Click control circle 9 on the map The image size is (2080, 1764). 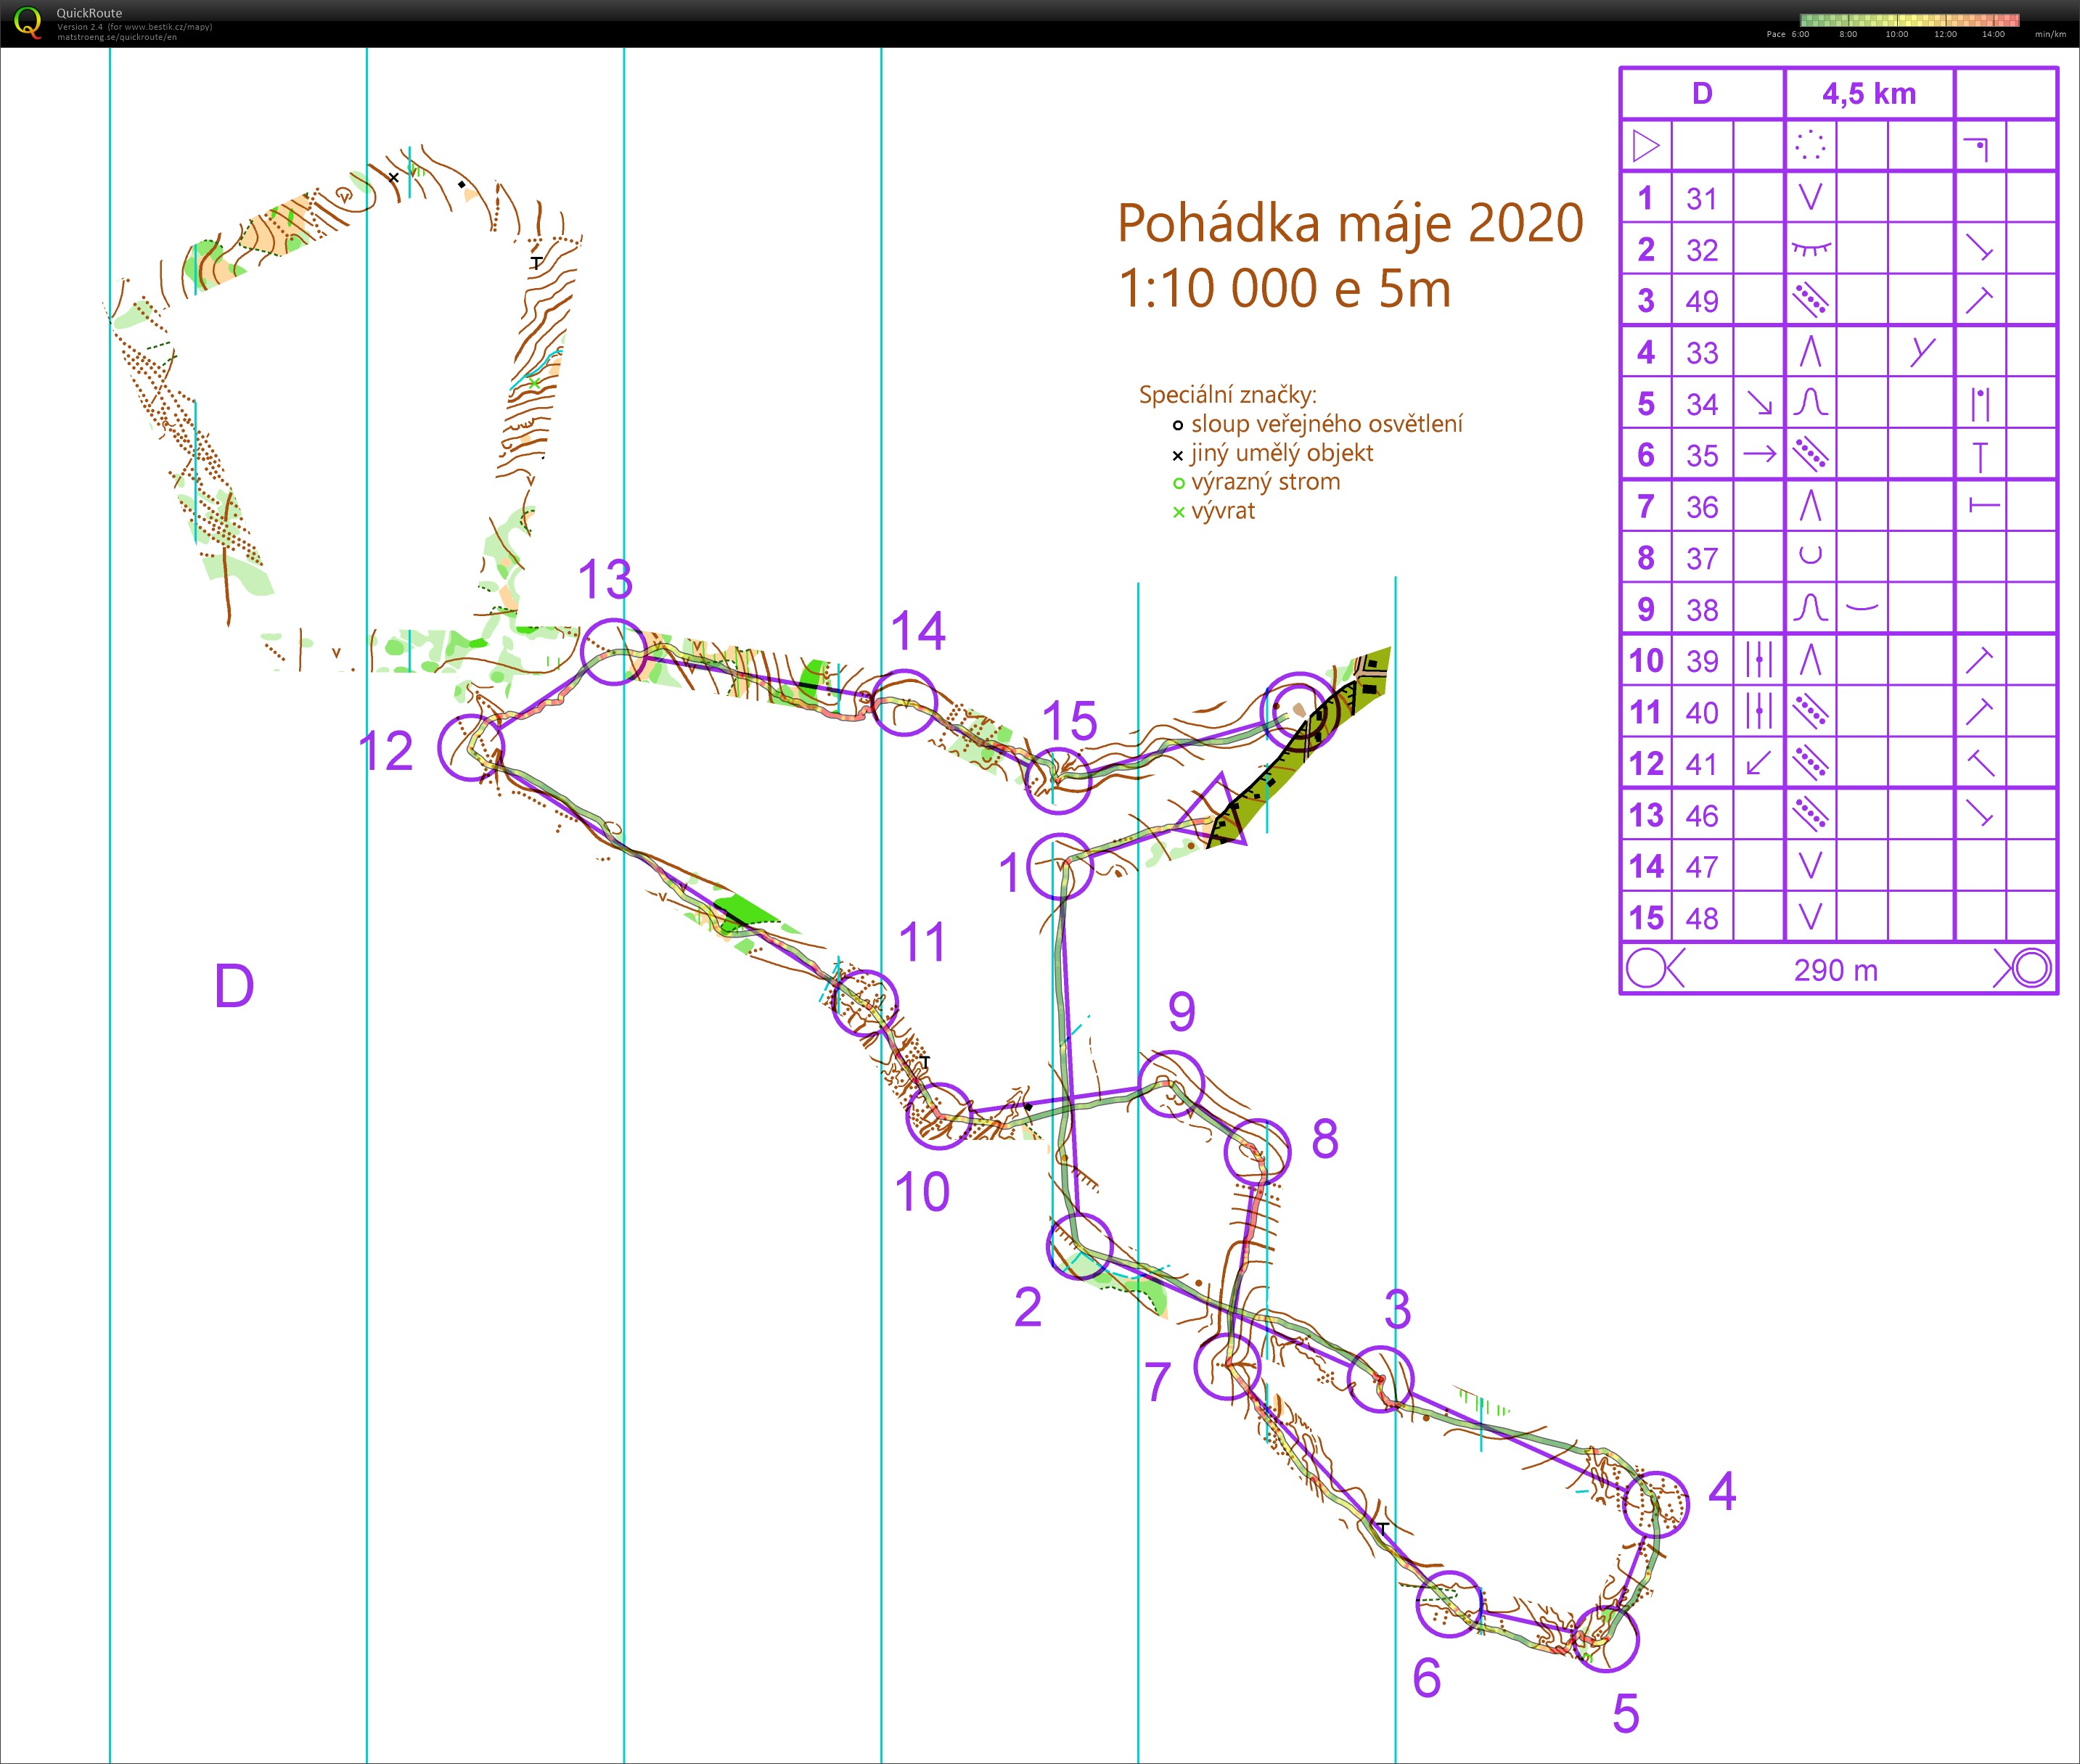tap(1171, 1084)
